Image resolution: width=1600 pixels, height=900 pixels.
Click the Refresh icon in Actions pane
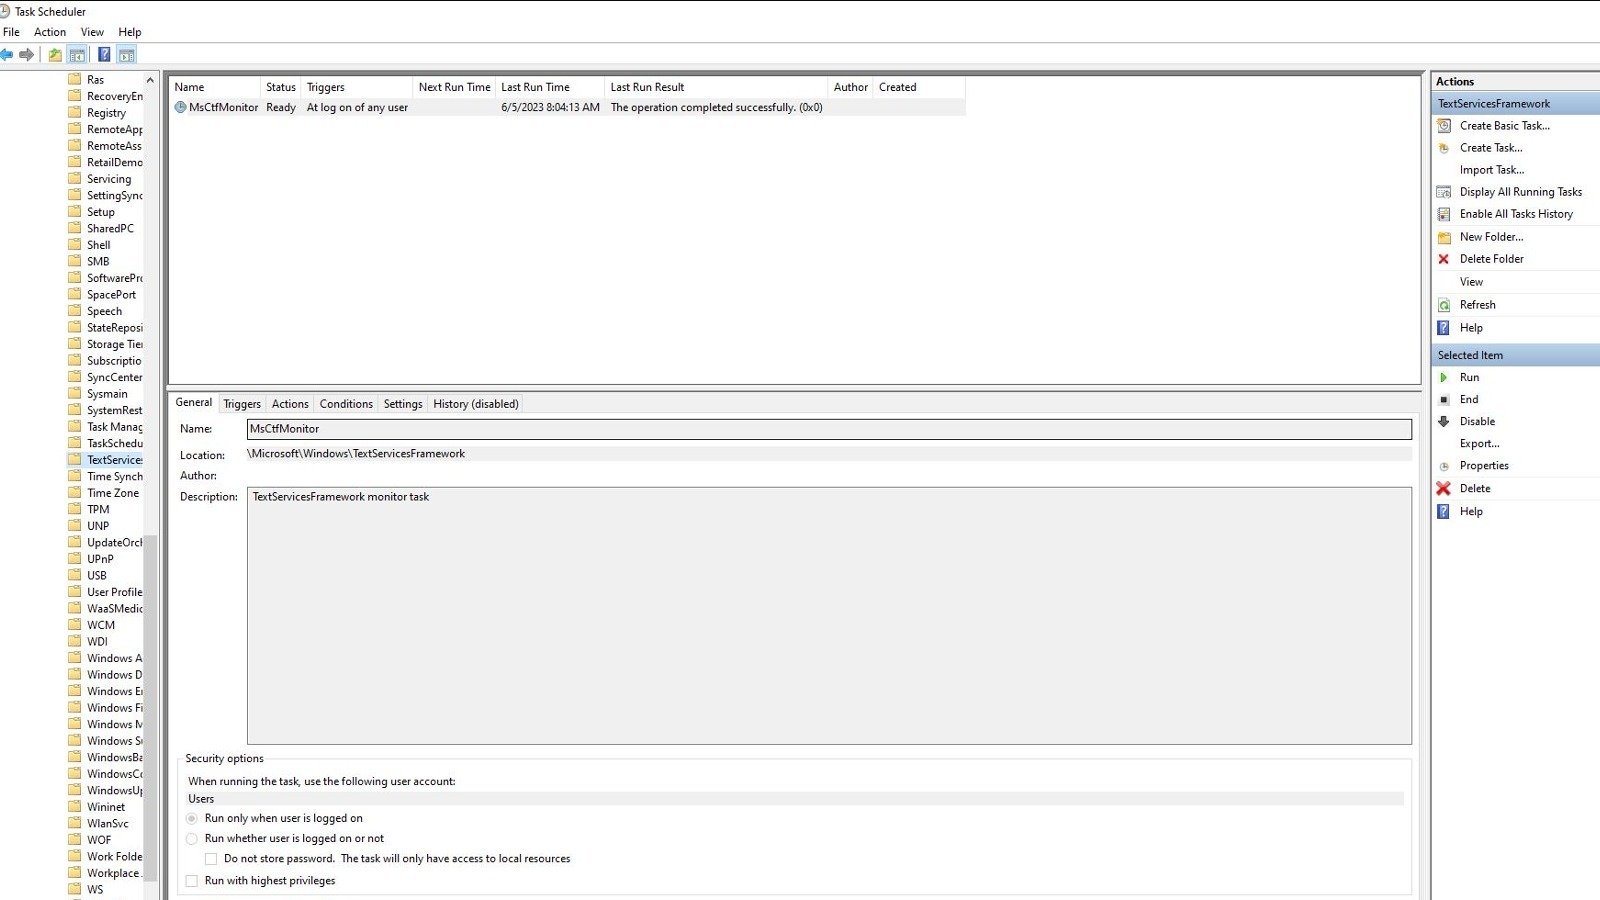pos(1444,304)
